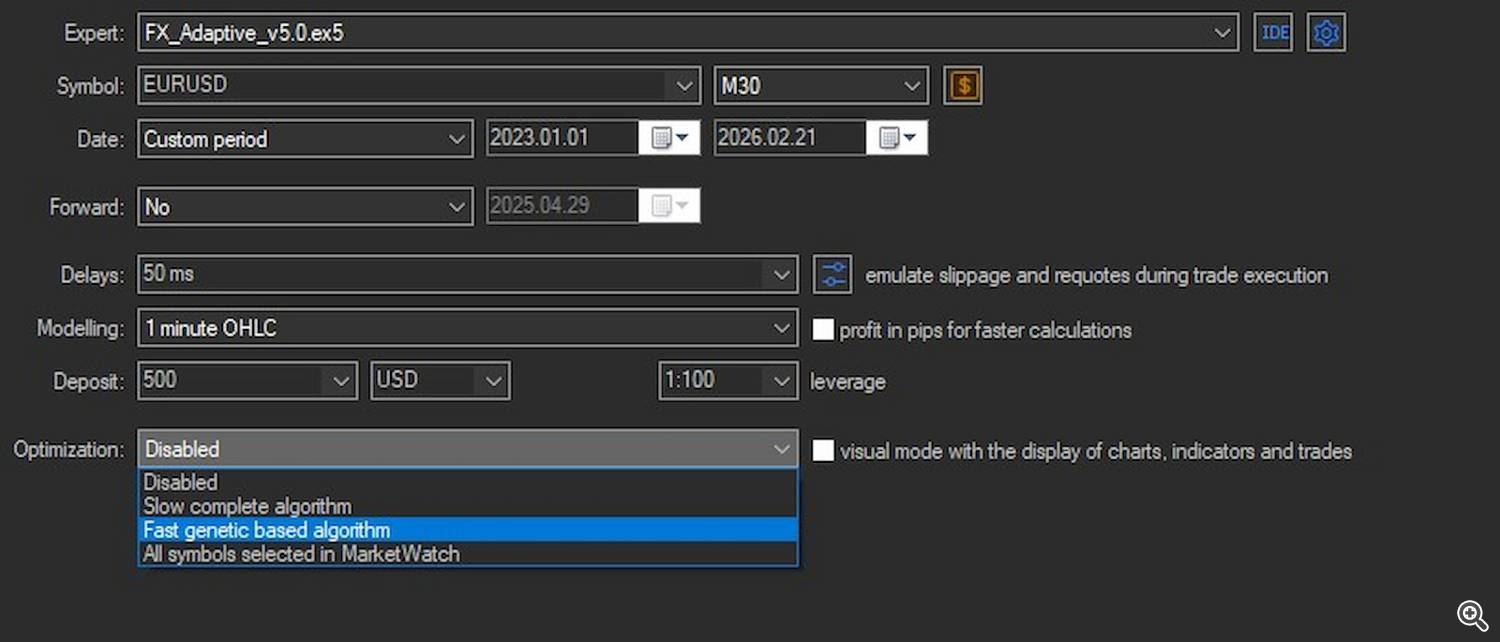Screen dimensions: 1500x642
Task: Enable visual mode with charts display
Action: [x=823, y=450]
